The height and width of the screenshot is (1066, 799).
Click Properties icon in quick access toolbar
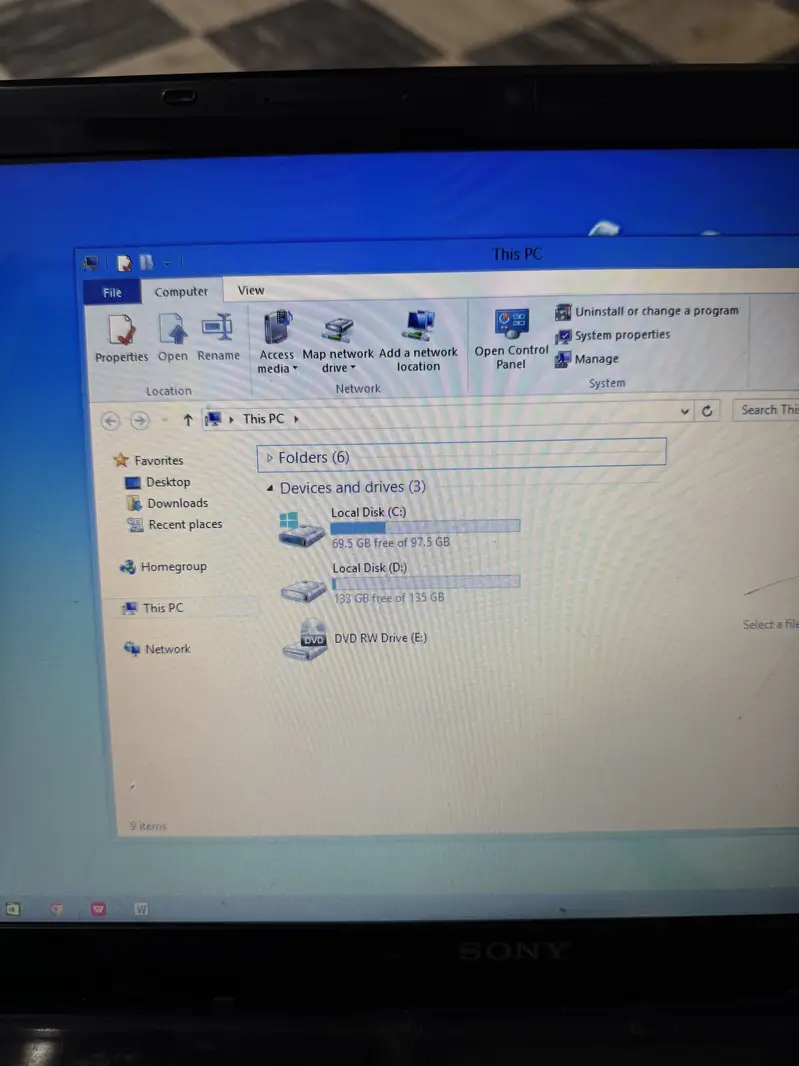click(x=124, y=262)
